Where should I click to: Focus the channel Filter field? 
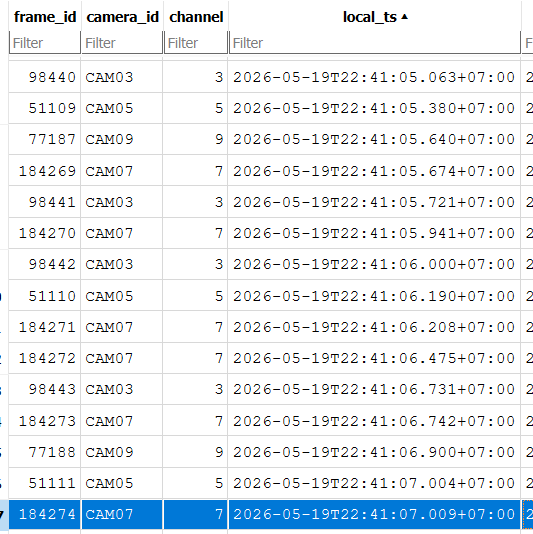(x=196, y=43)
